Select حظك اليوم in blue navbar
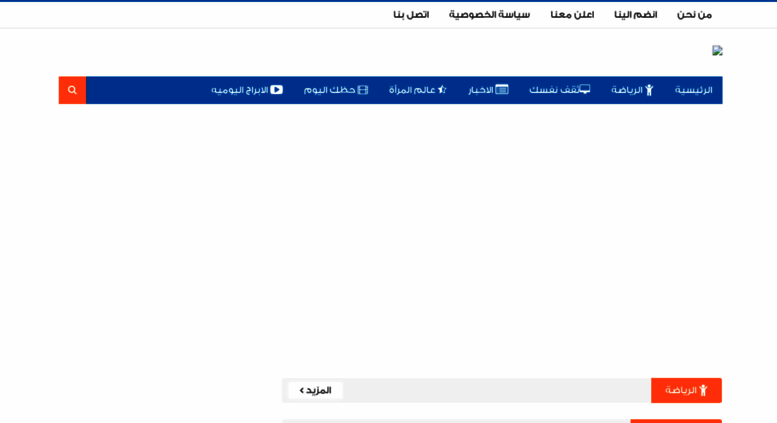Viewport: 777px width, 423px height. (335, 90)
